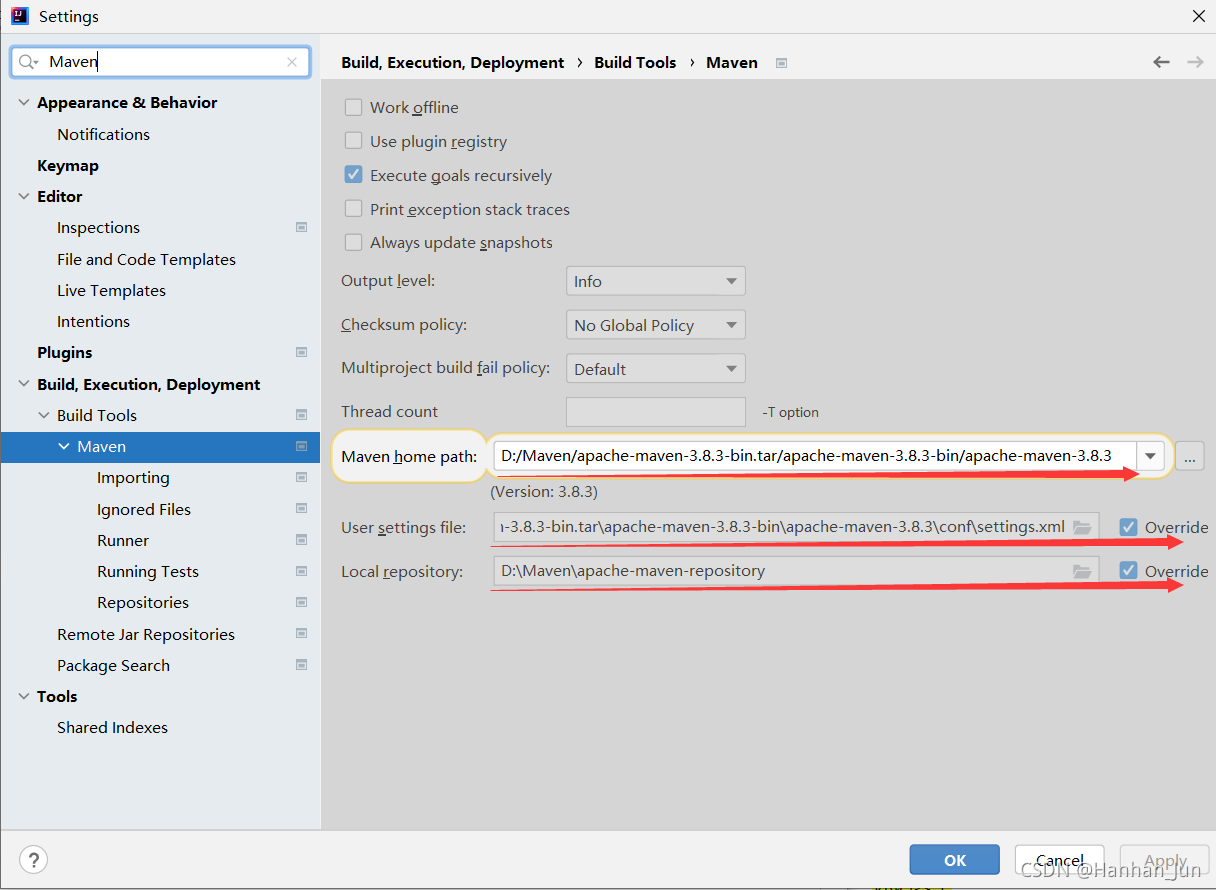
Task: Click the project-level icon next to Remote Jar Repositories
Action: [x=301, y=634]
